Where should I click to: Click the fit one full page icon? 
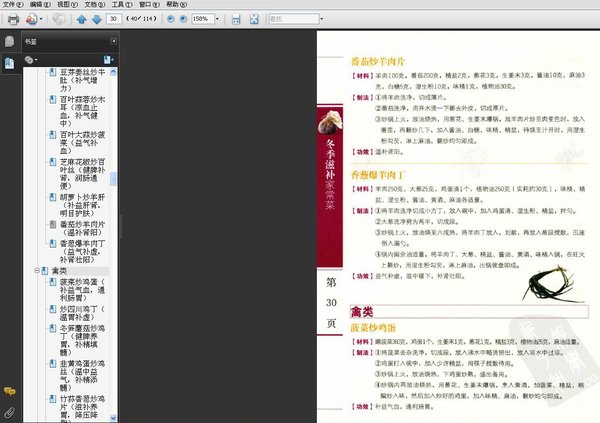pyautogui.click(x=254, y=19)
